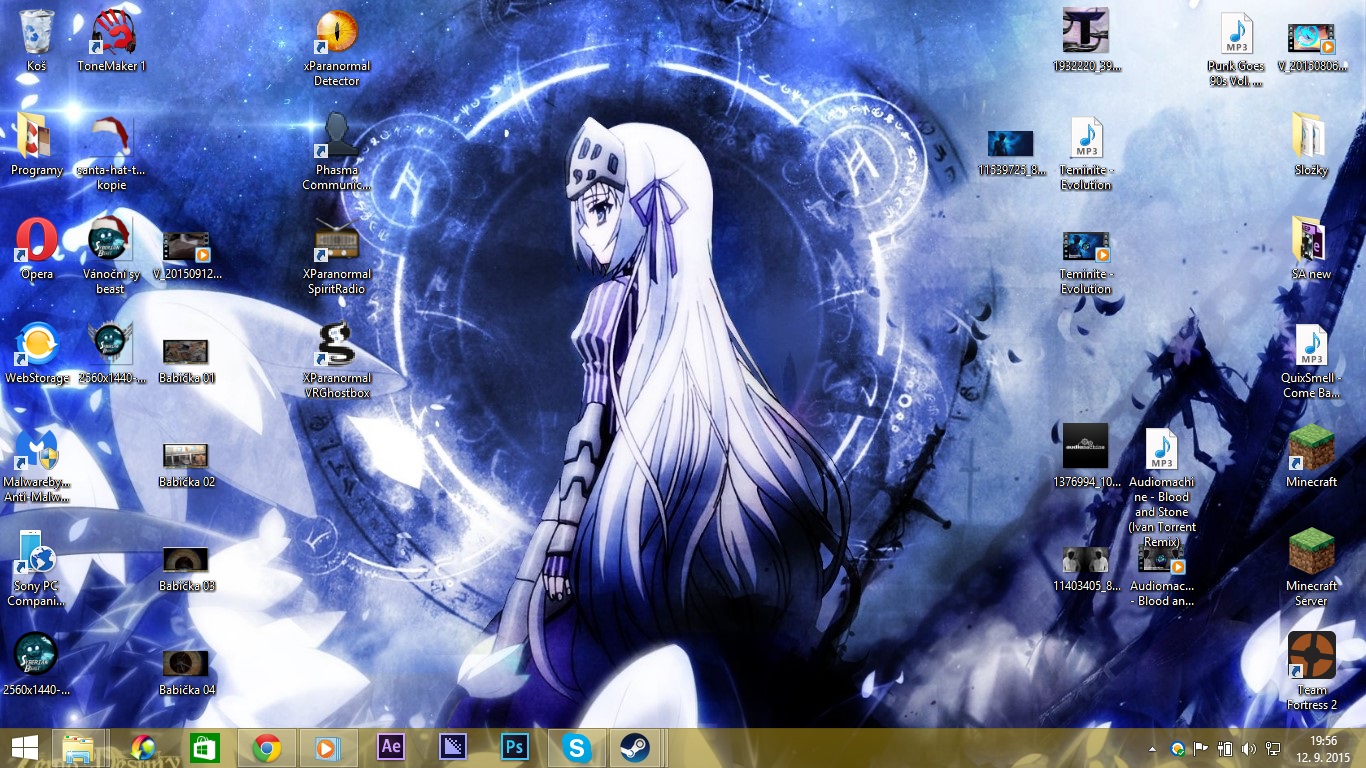Viewport: 1366px width, 768px height.
Task: Select the Složky folder on desktop
Action: tap(1310, 138)
